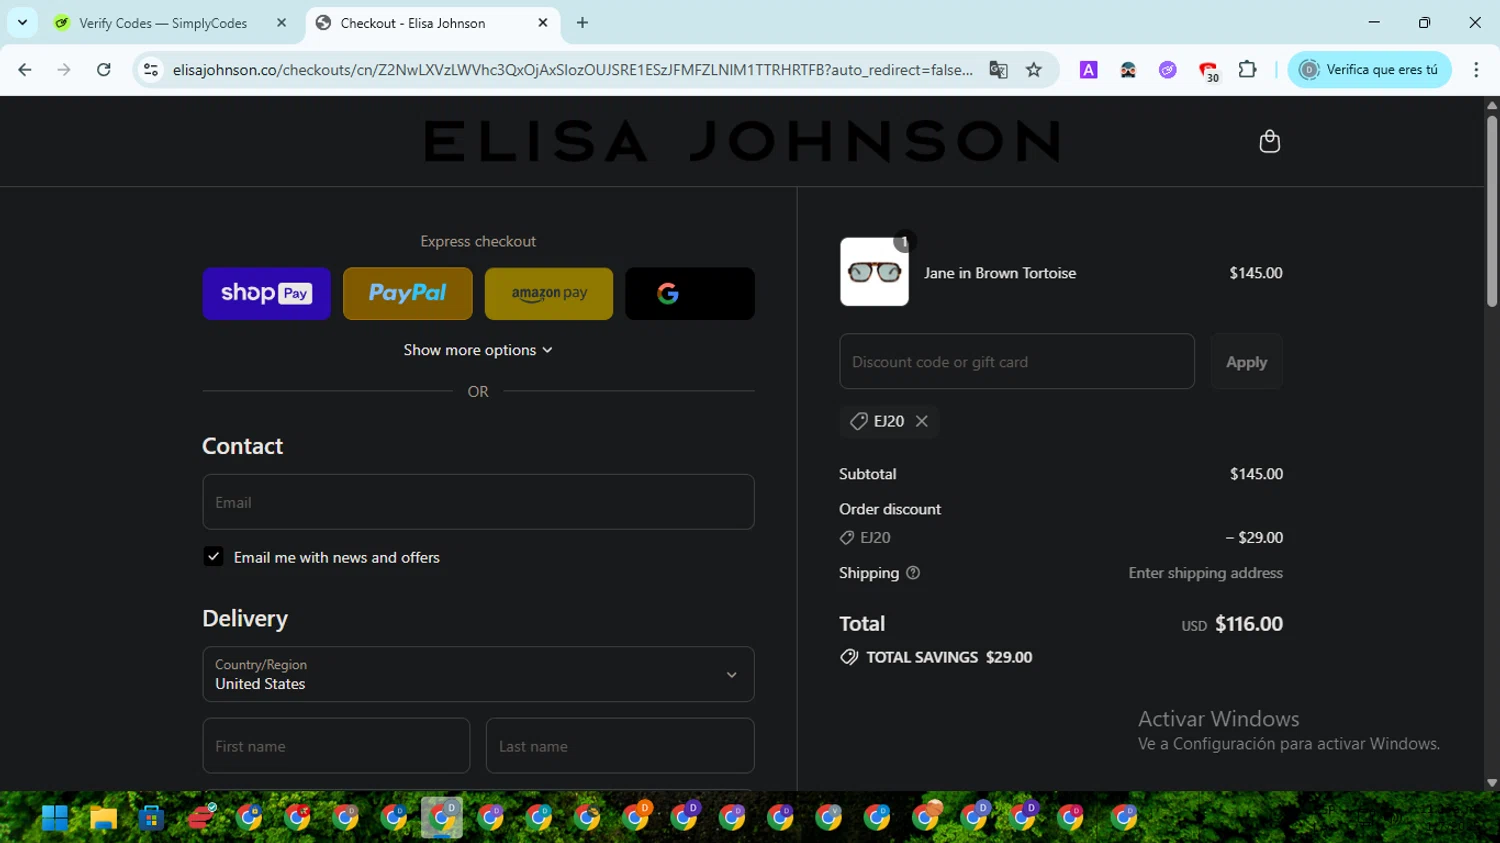Pay with Shop Pay express button

(266, 293)
